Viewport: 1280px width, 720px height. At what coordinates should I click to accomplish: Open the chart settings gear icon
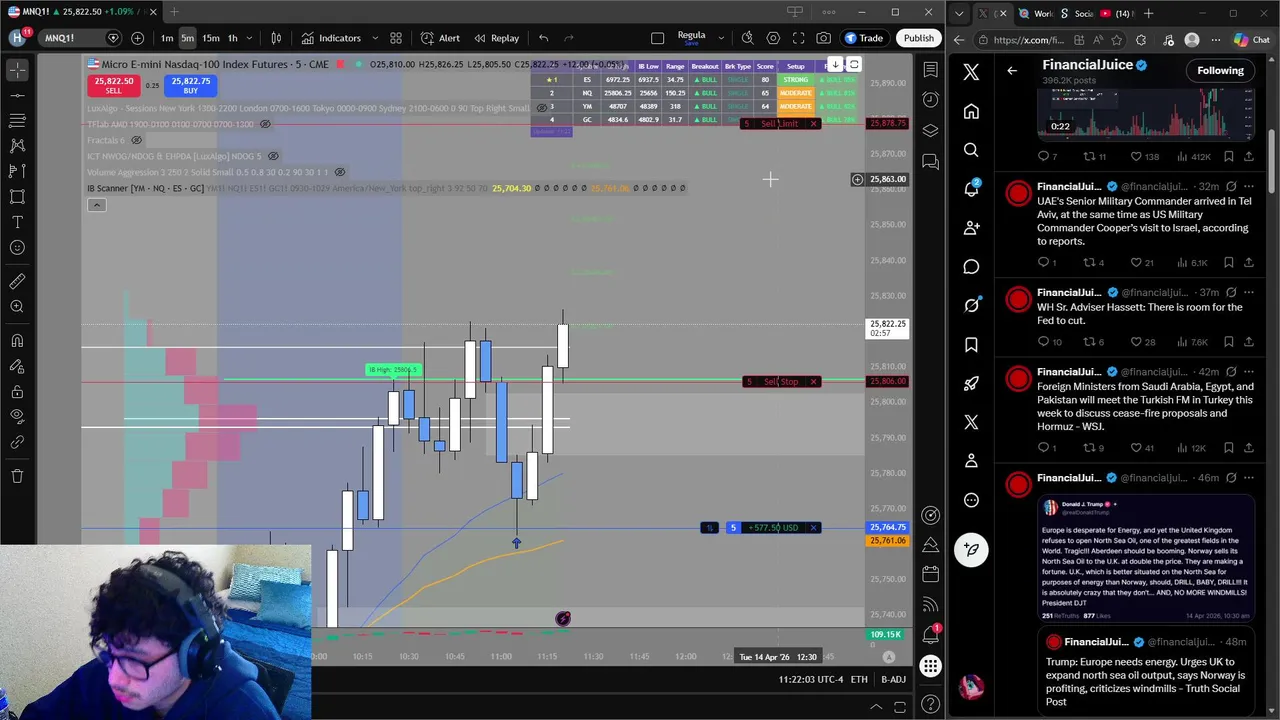click(773, 38)
